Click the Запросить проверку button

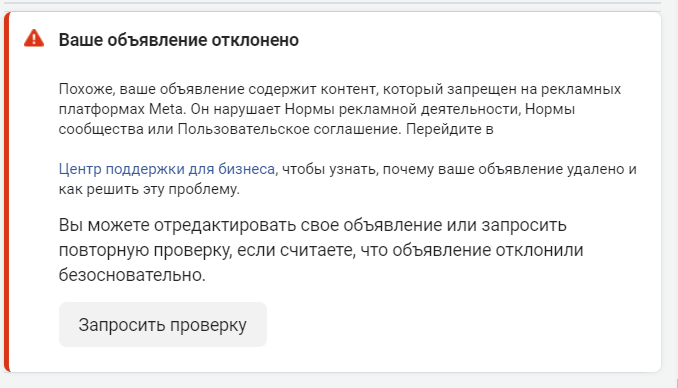[x=163, y=324]
